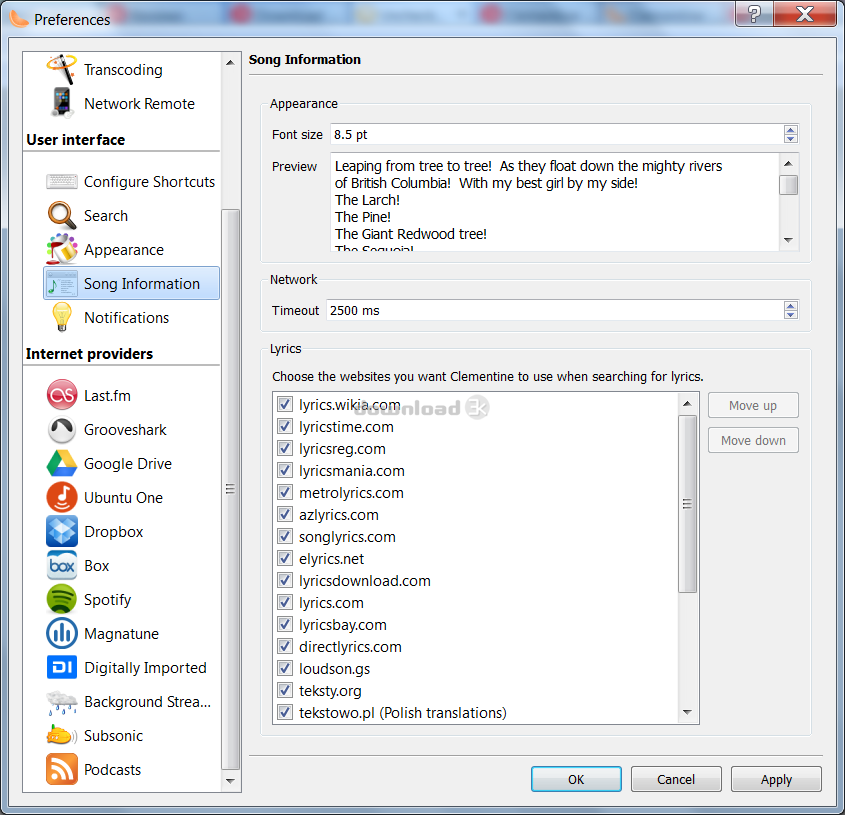Screen dimensions: 845x815
Task: Uncheck the lyrics.wikia.com checkbox
Action: click(x=285, y=405)
